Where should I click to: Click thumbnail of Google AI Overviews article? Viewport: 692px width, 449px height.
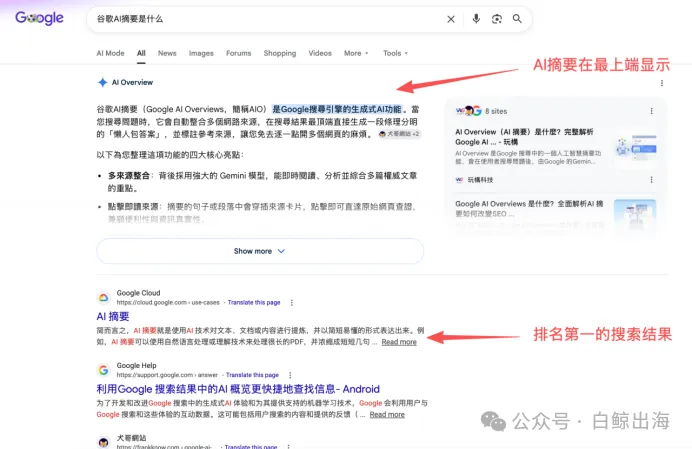click(635, 214)
